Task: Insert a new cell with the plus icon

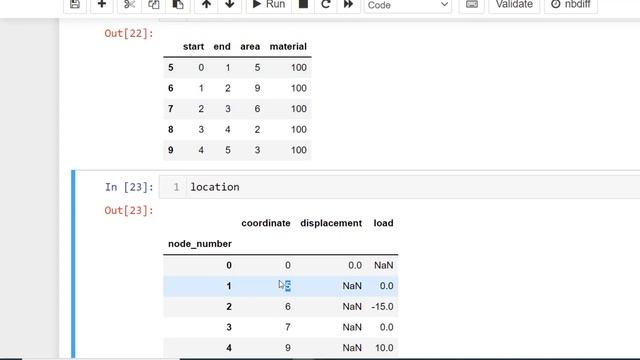Action: 102,5
